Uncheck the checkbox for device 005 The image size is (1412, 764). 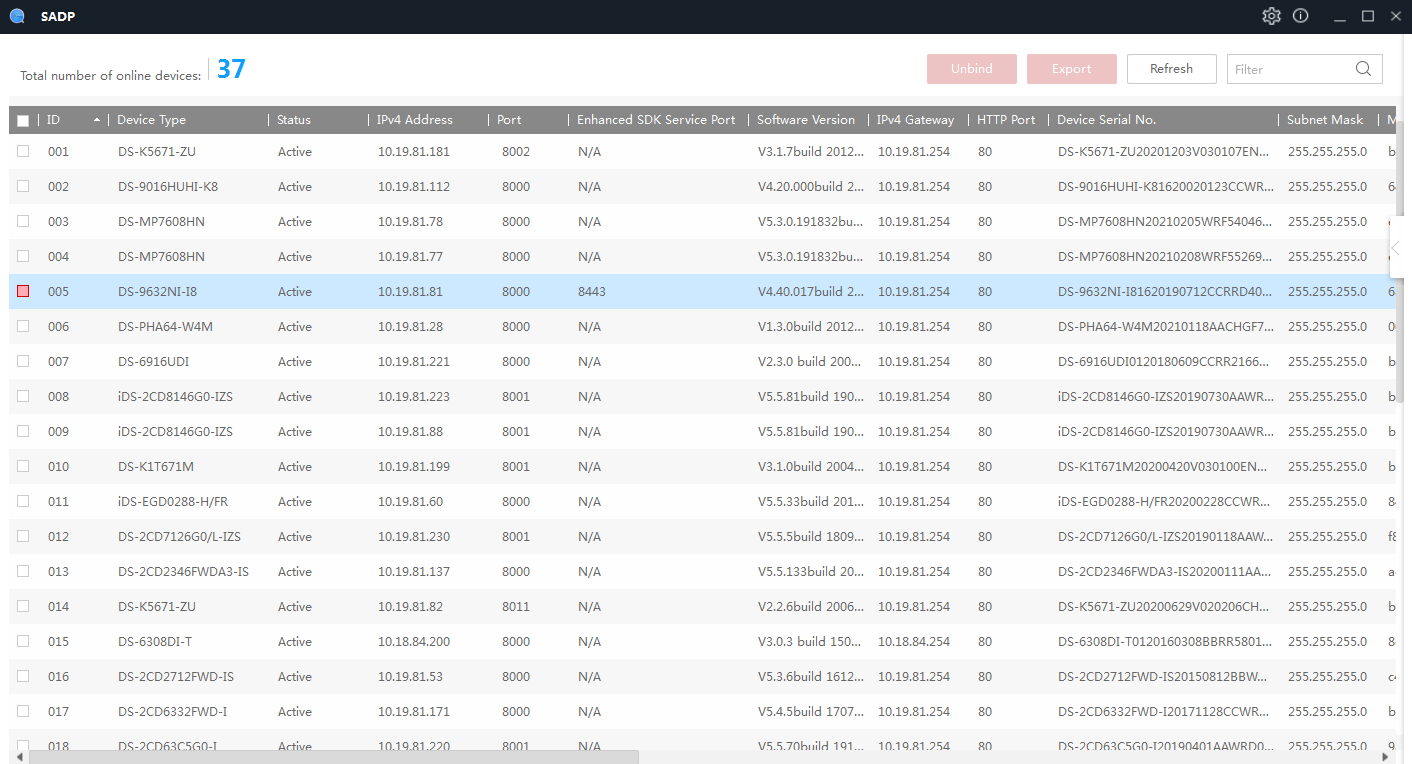pos(23,291)
